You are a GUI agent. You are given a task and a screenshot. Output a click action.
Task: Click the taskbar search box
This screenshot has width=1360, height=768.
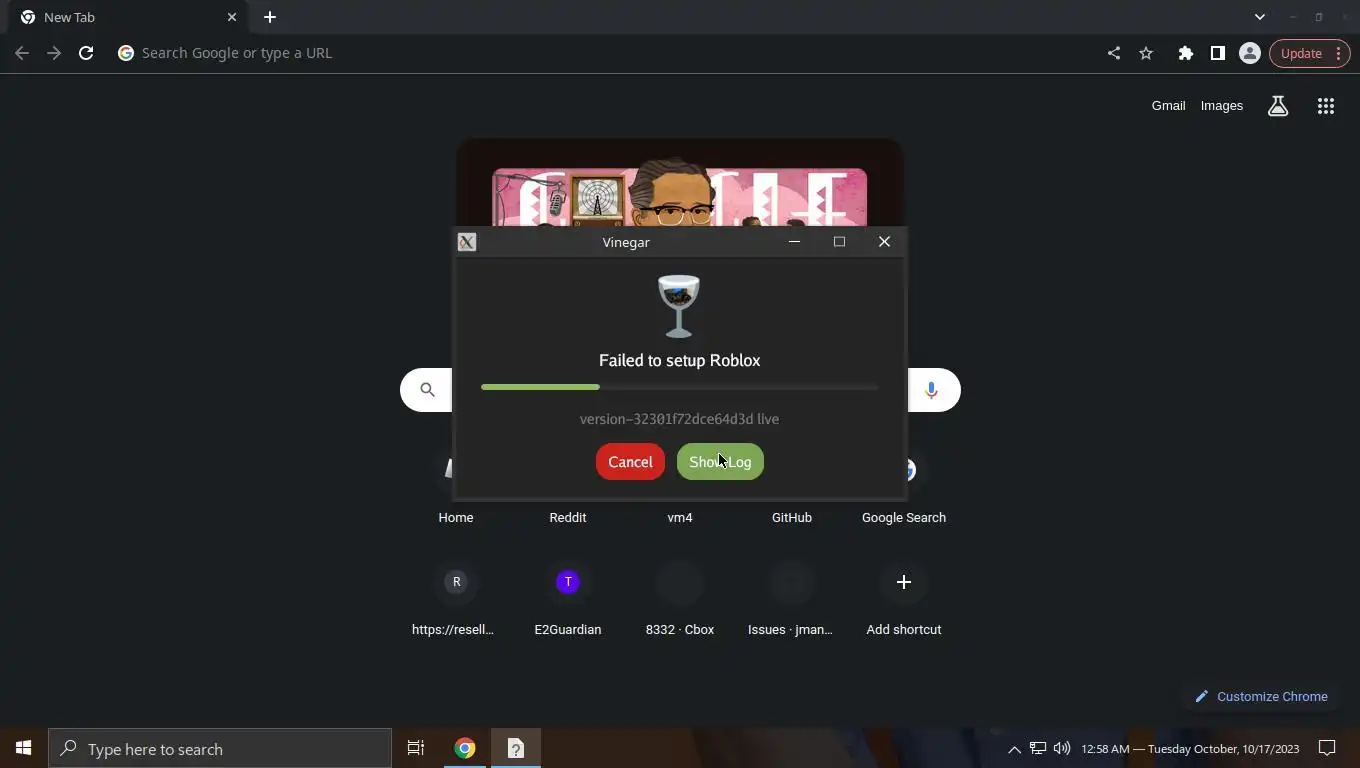pyautogui.click(x=220, y=749)
